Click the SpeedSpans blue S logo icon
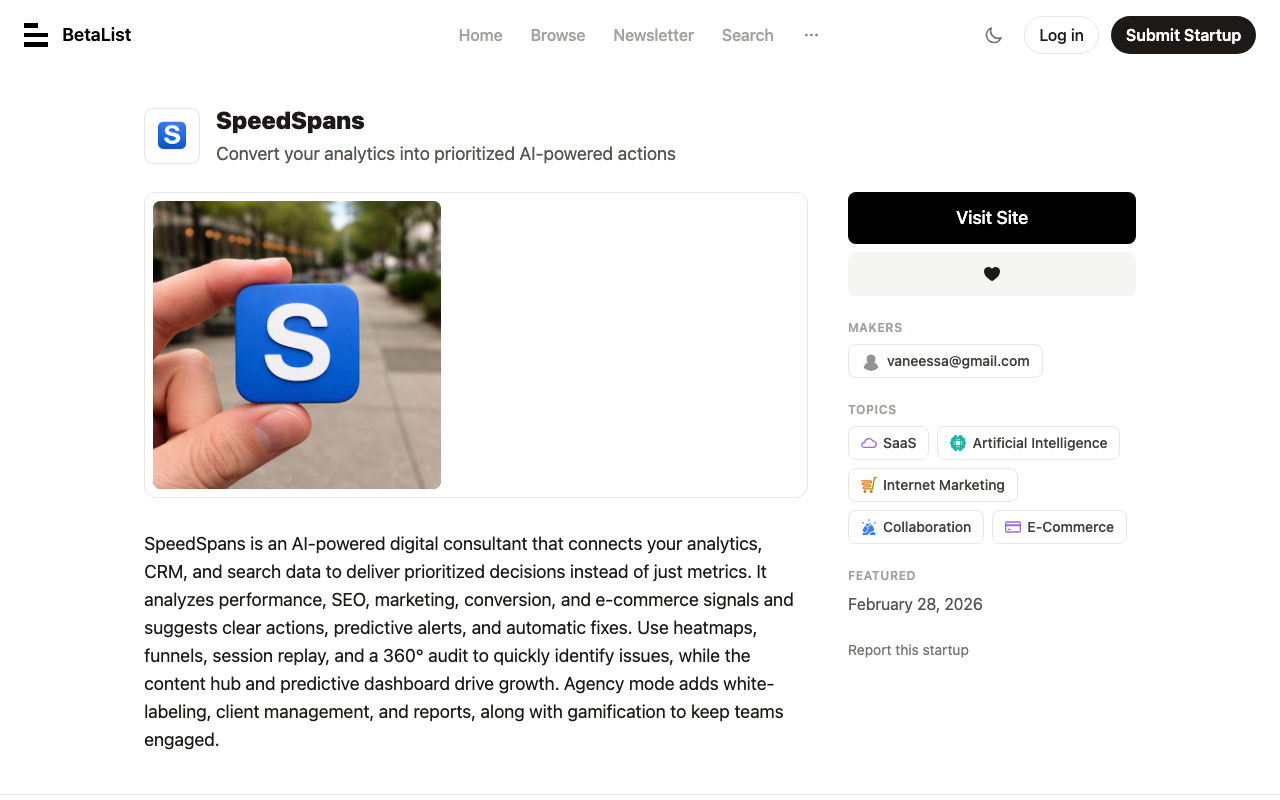The image size is (1280, 800). tap(172, 136)
